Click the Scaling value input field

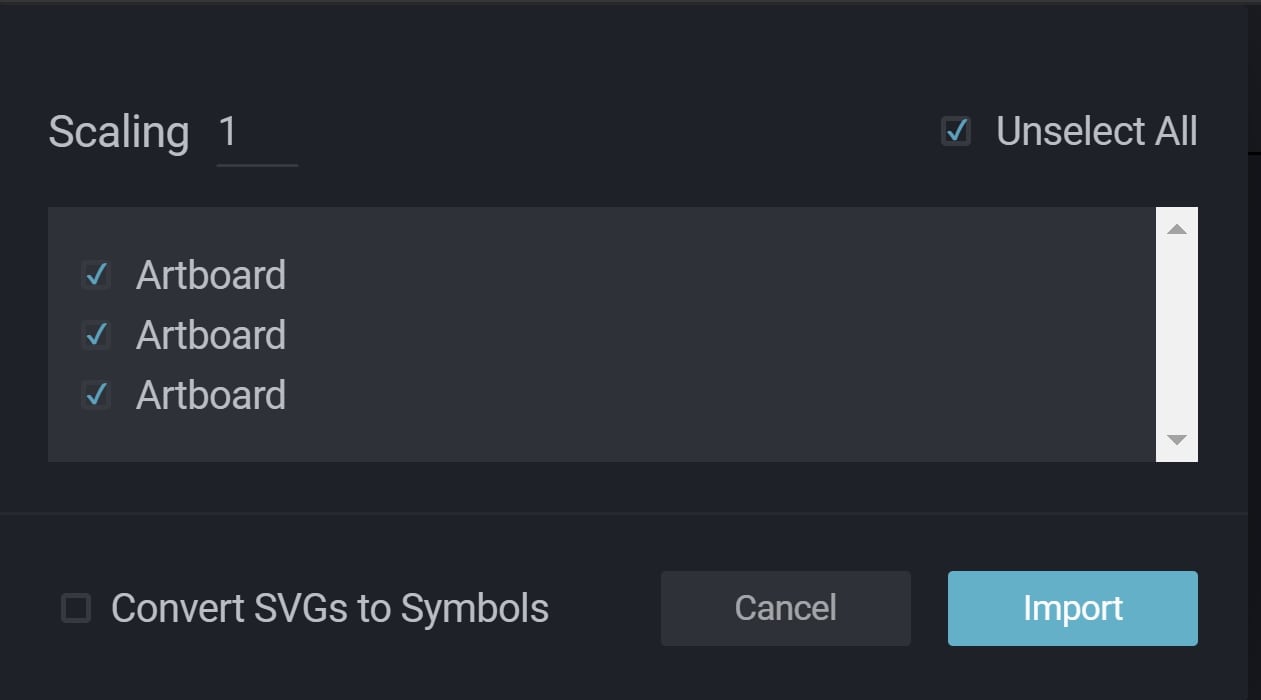(x=256, y=133)
